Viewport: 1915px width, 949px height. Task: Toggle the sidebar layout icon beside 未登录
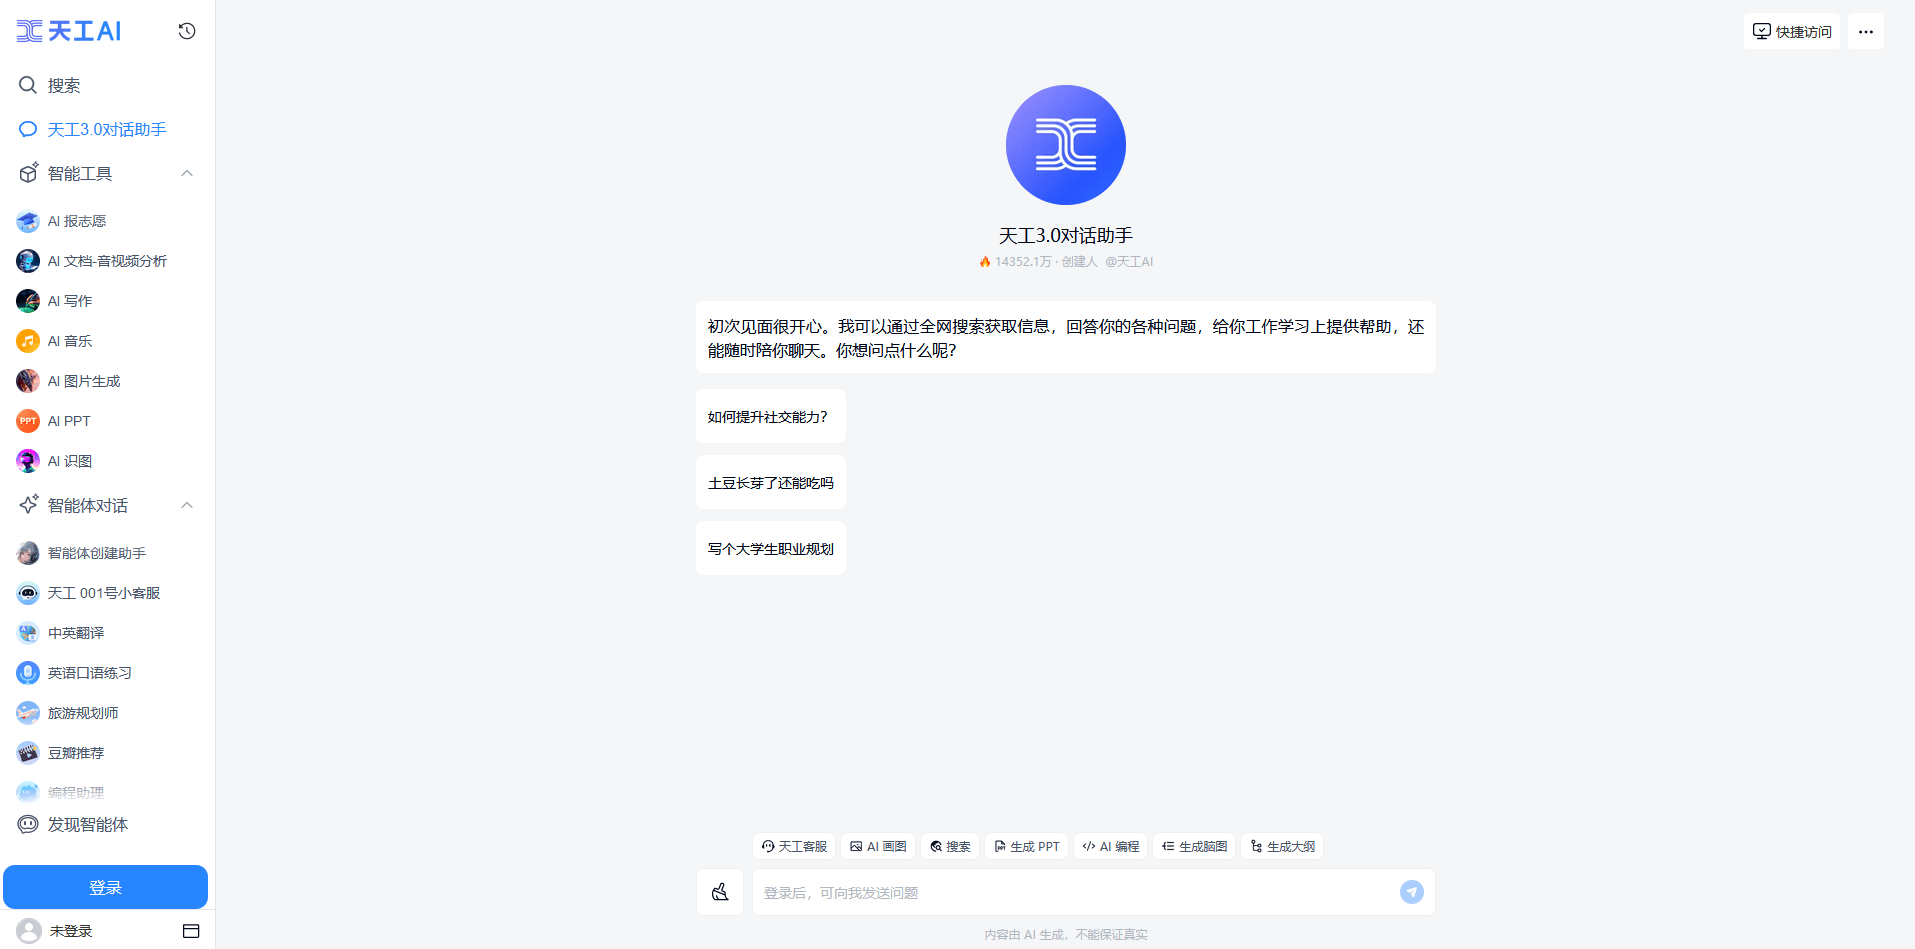[191, 931]
